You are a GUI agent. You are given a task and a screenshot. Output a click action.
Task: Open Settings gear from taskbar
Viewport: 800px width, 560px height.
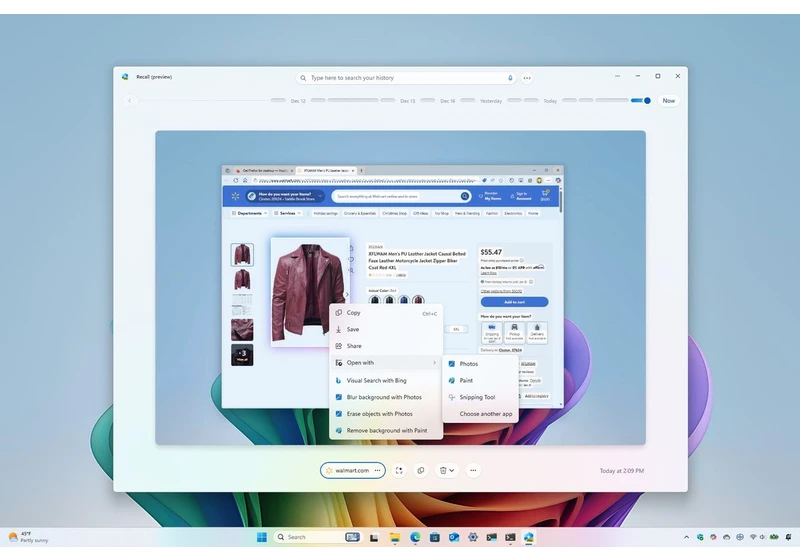pyautogui.click(x=473, y=537)
